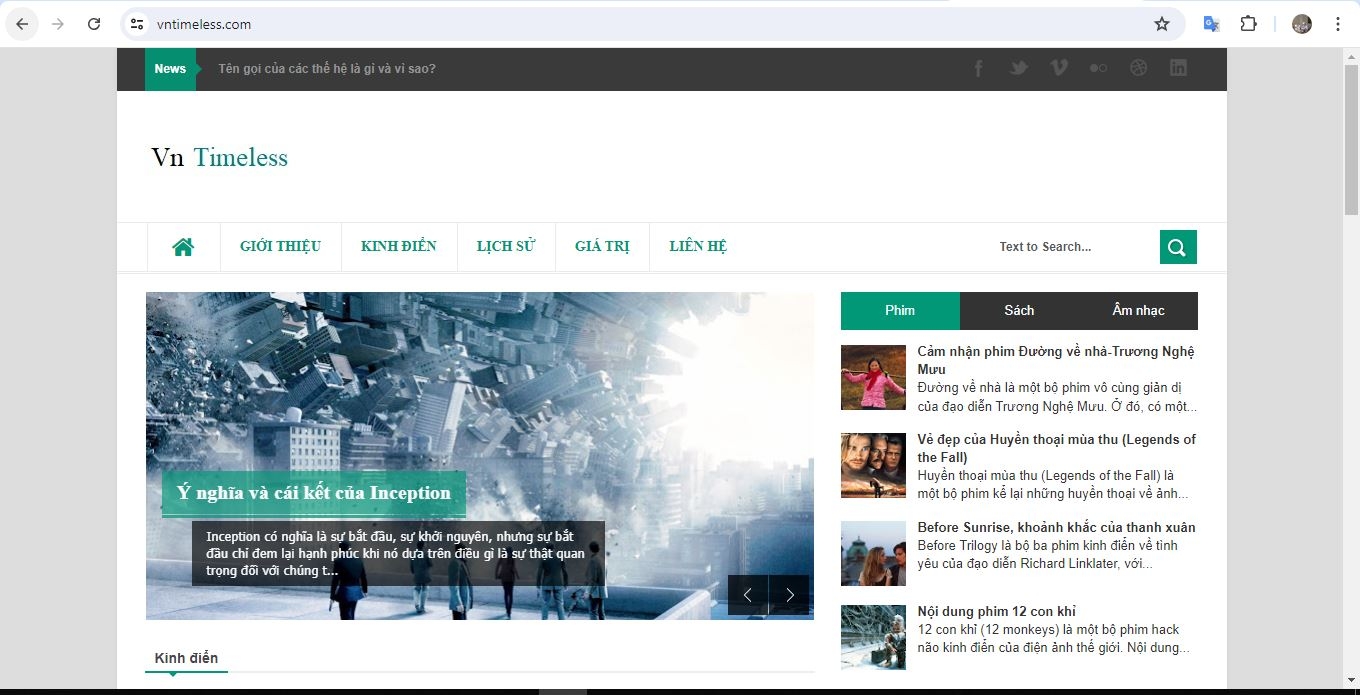
Task: Click the page vertical scrollbar thumb
Action: point(1351,140)
